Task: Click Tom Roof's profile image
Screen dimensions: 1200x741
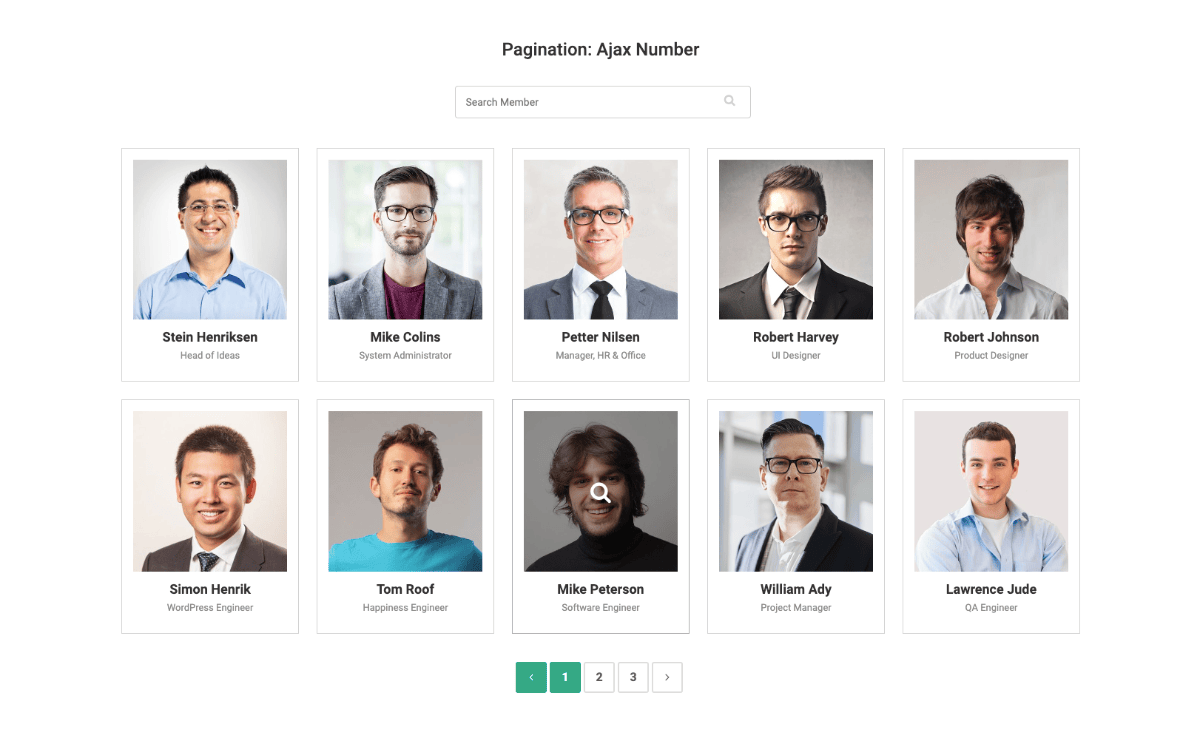Action: pos(405,492)
